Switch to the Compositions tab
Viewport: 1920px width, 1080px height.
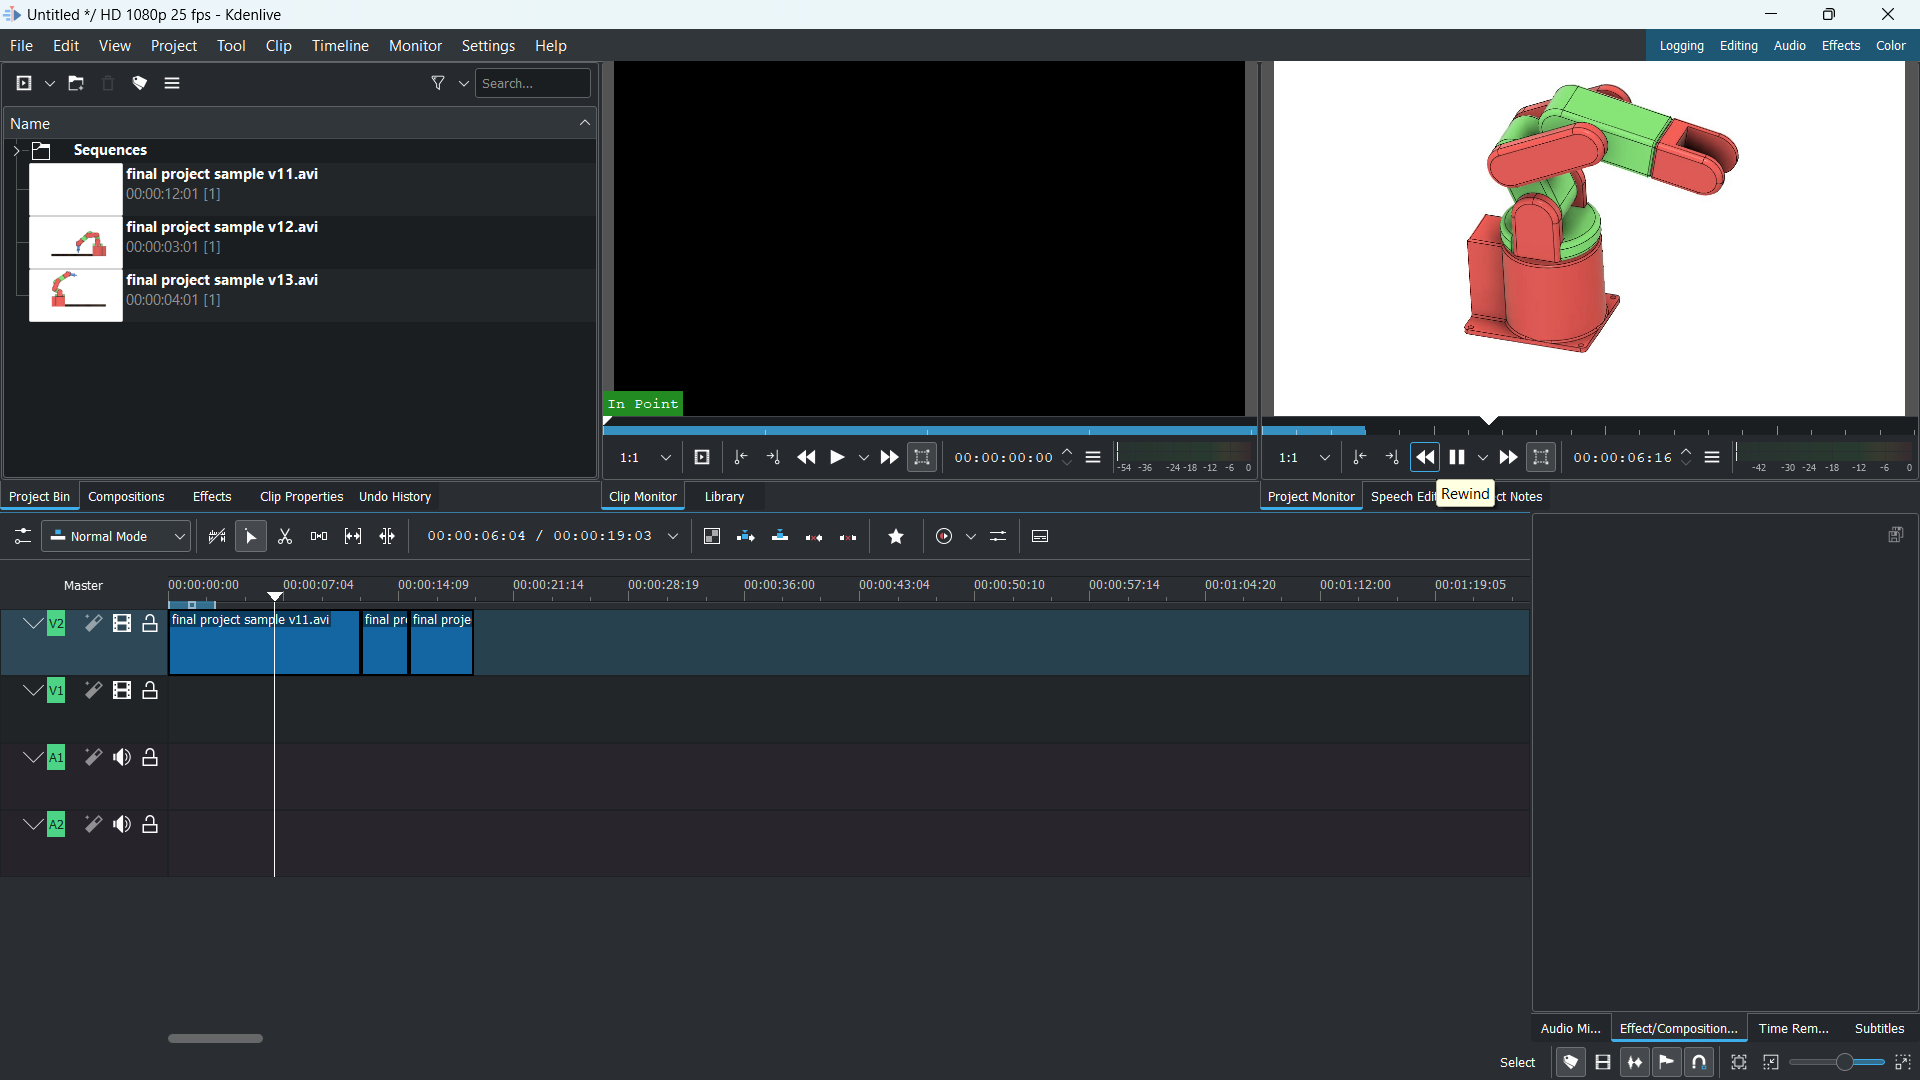(x=126, y=497)
